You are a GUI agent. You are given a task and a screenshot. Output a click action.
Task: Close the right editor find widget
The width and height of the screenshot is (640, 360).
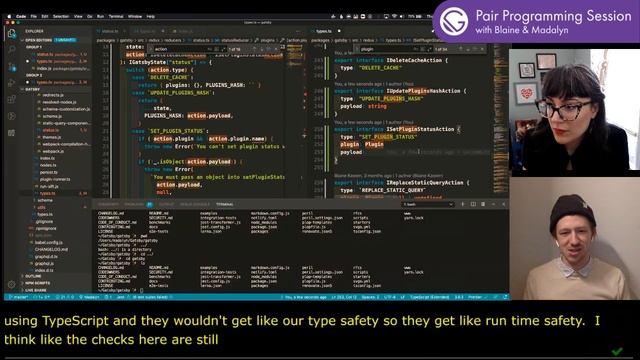[x=482, y=49]
